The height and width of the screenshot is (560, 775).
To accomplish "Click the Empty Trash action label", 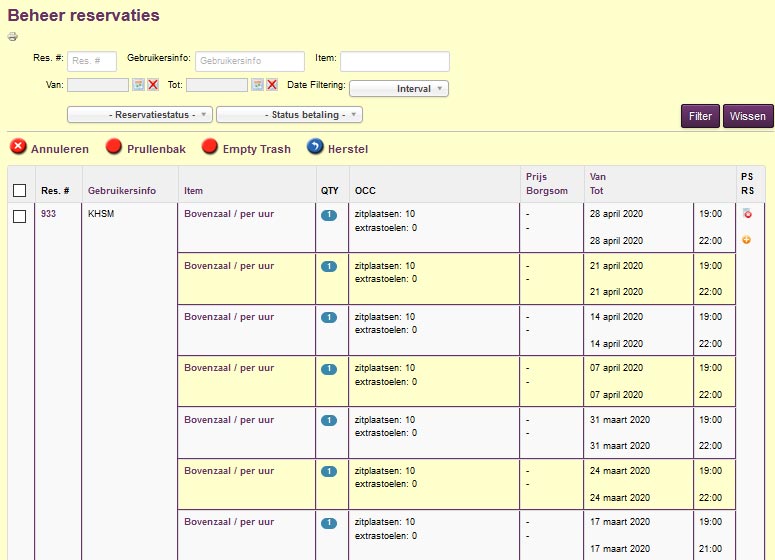I will 257,149.
